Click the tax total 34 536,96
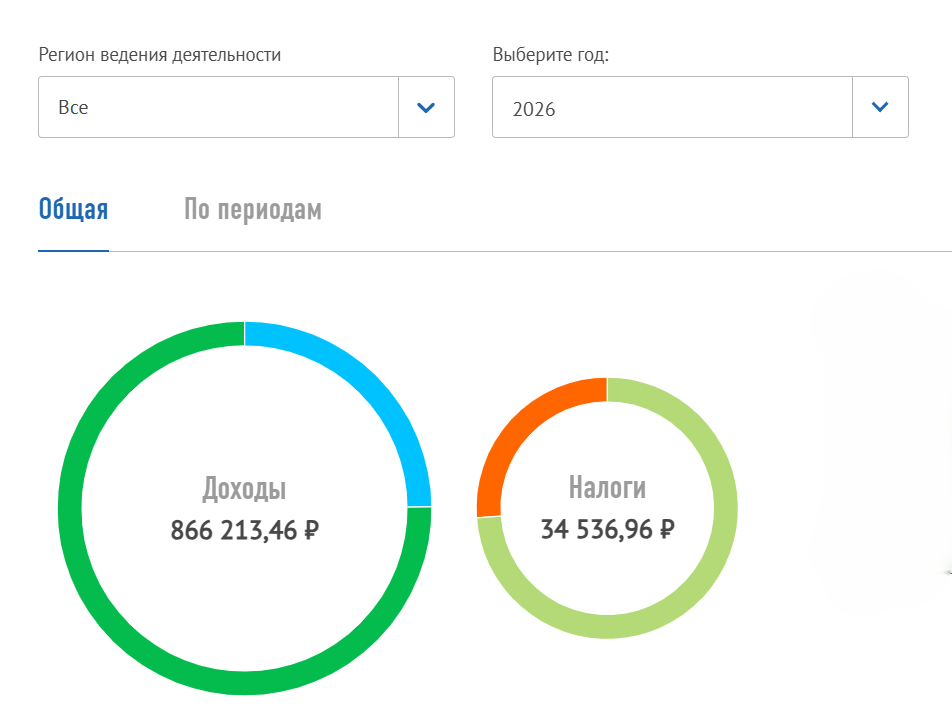The image size is (952, 724). [597, 528]
